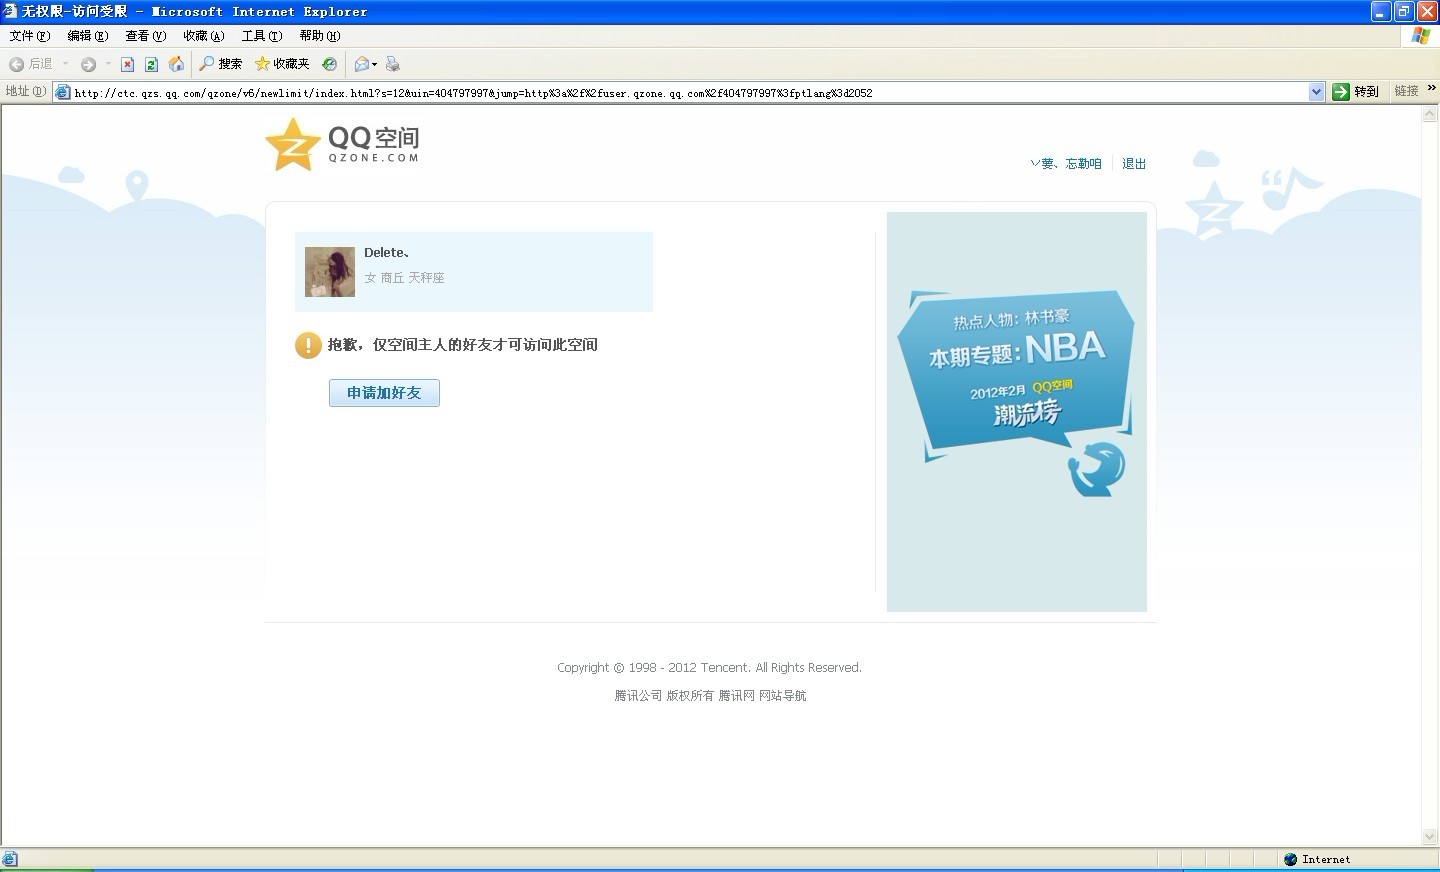The width and height of the screenshot is (1440, 872).
Task: Click the vertical scrollbar up arrow
Action: pos(1430,115)
